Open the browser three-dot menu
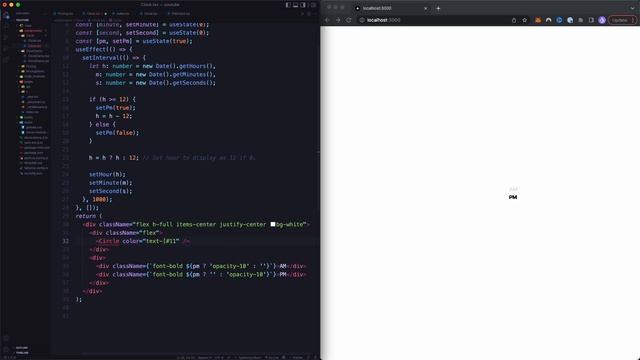 tap(633, 20)
